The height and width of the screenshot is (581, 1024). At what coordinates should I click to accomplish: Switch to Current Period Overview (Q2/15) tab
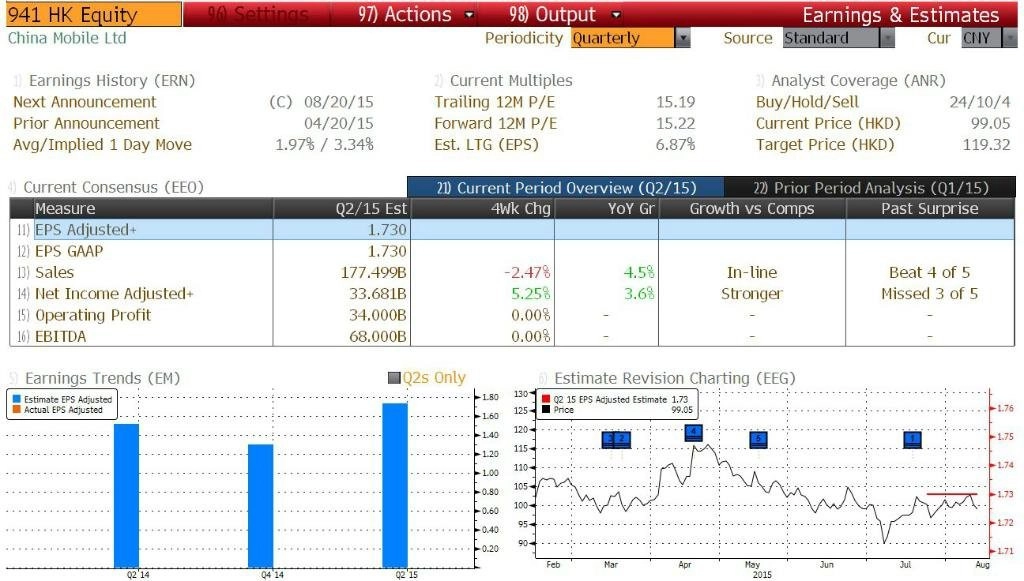click(566, 187)
